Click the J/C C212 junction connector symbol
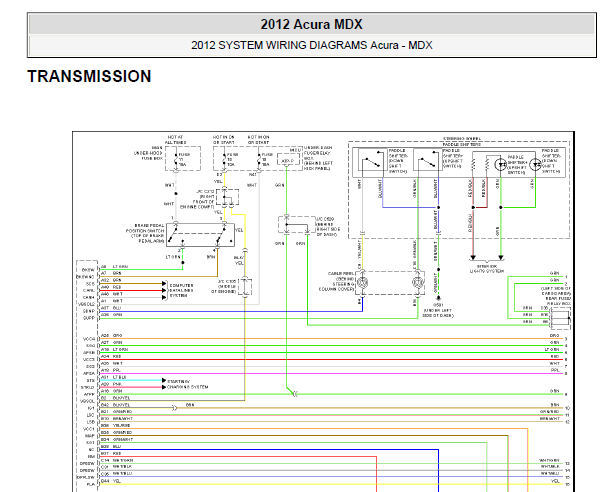This screenshot has width=601, height=492. (x=227, y=197)
